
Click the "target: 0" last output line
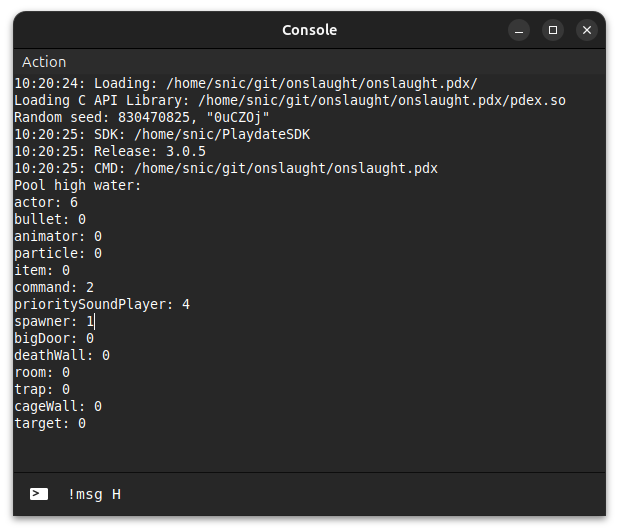50,423
